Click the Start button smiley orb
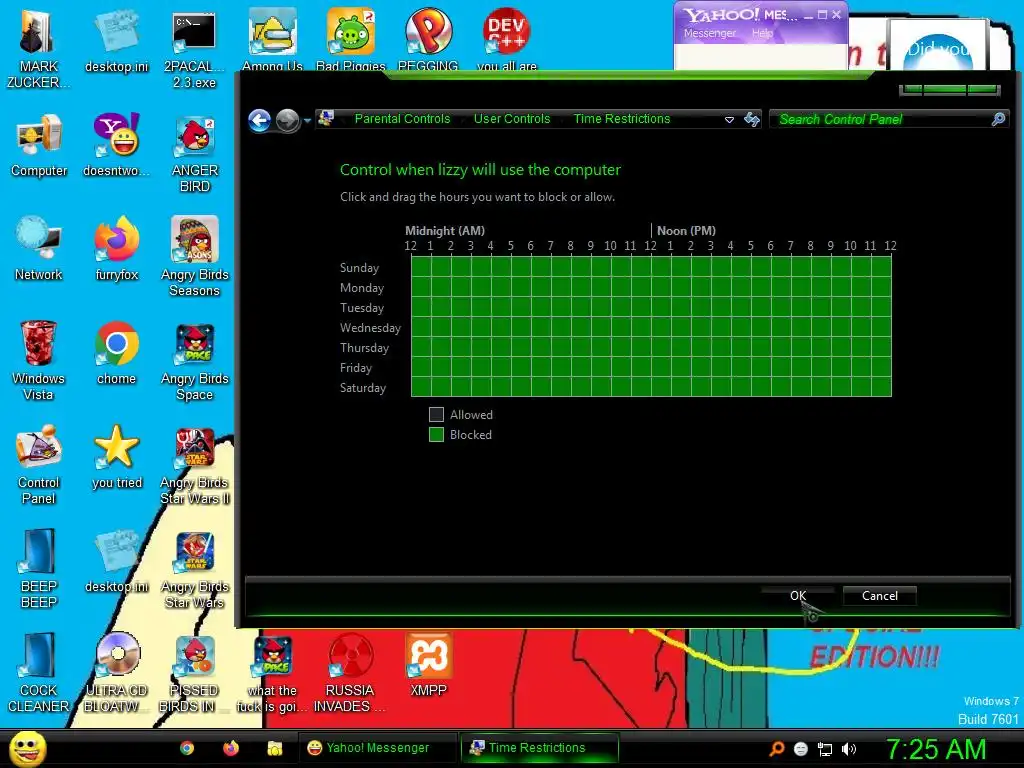Screen dimensions: 1024x768 [x=27, y=748]
